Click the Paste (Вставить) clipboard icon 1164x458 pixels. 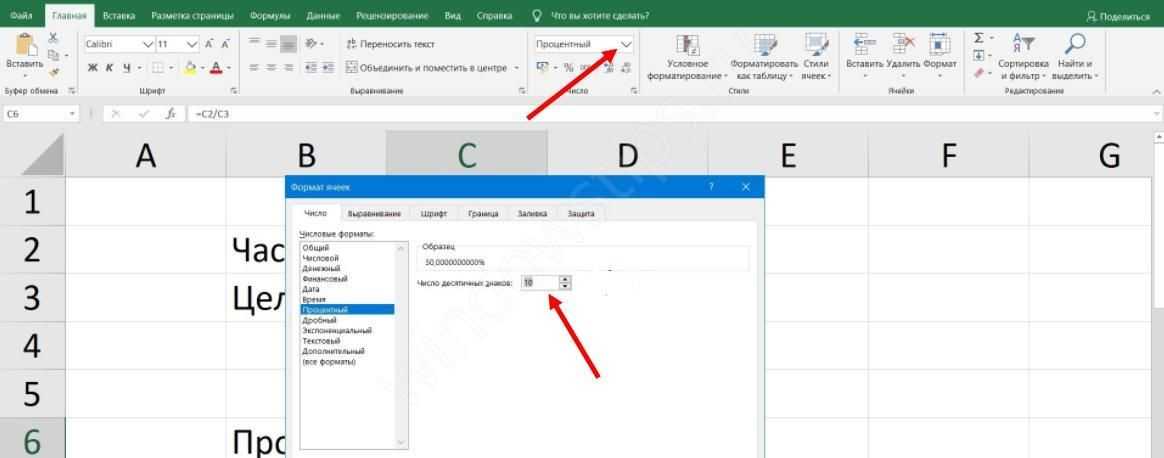pos(24,46)
